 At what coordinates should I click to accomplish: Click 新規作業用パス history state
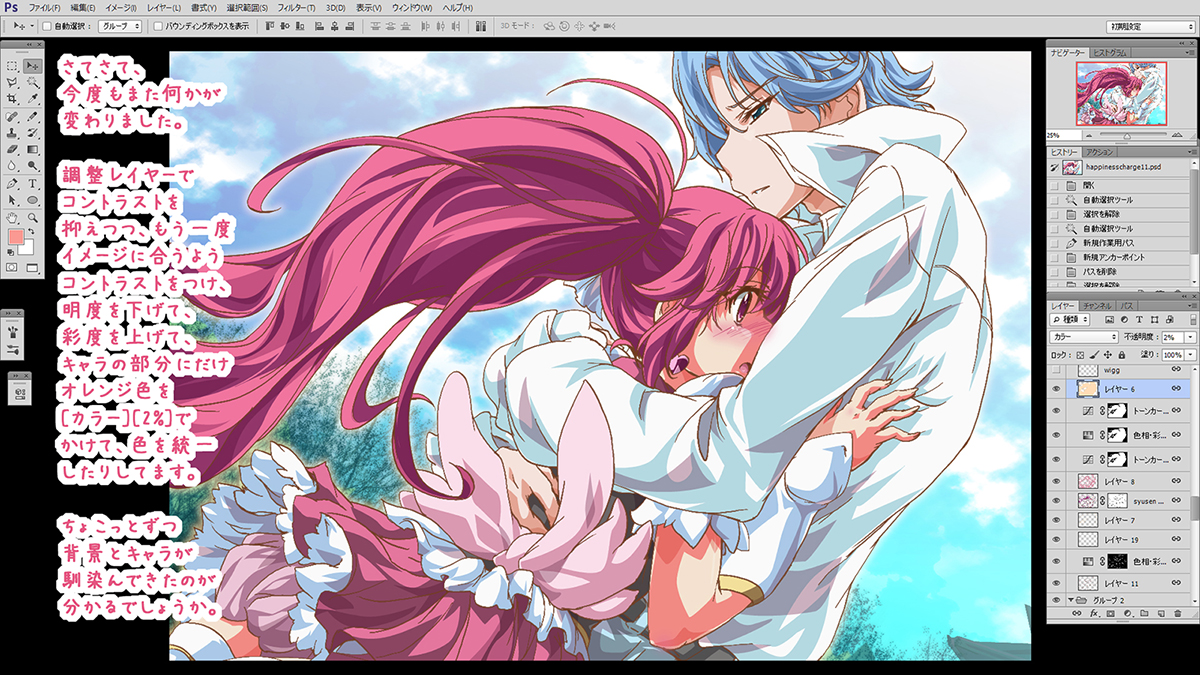click(1107, 243)
